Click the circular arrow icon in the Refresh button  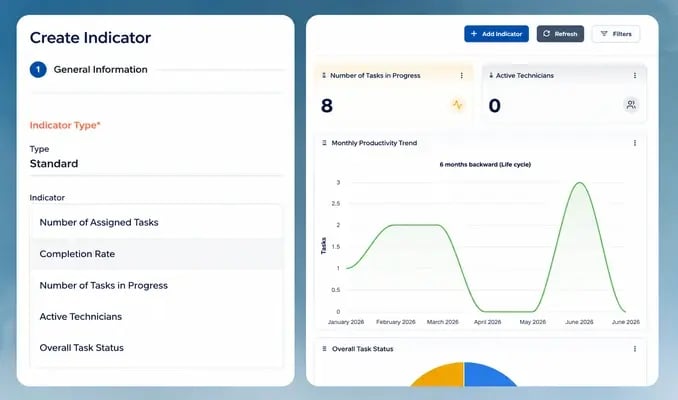coord(547,34)
